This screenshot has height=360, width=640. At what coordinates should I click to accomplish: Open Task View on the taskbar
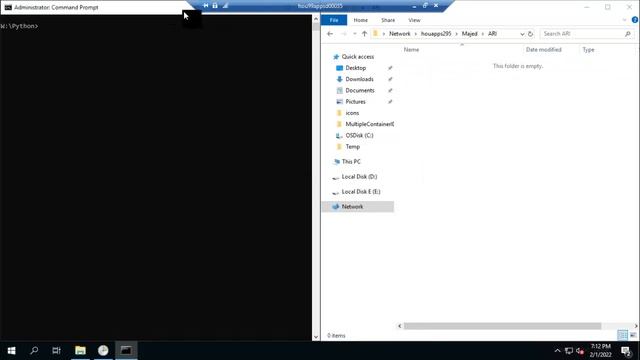click(56, 350)
